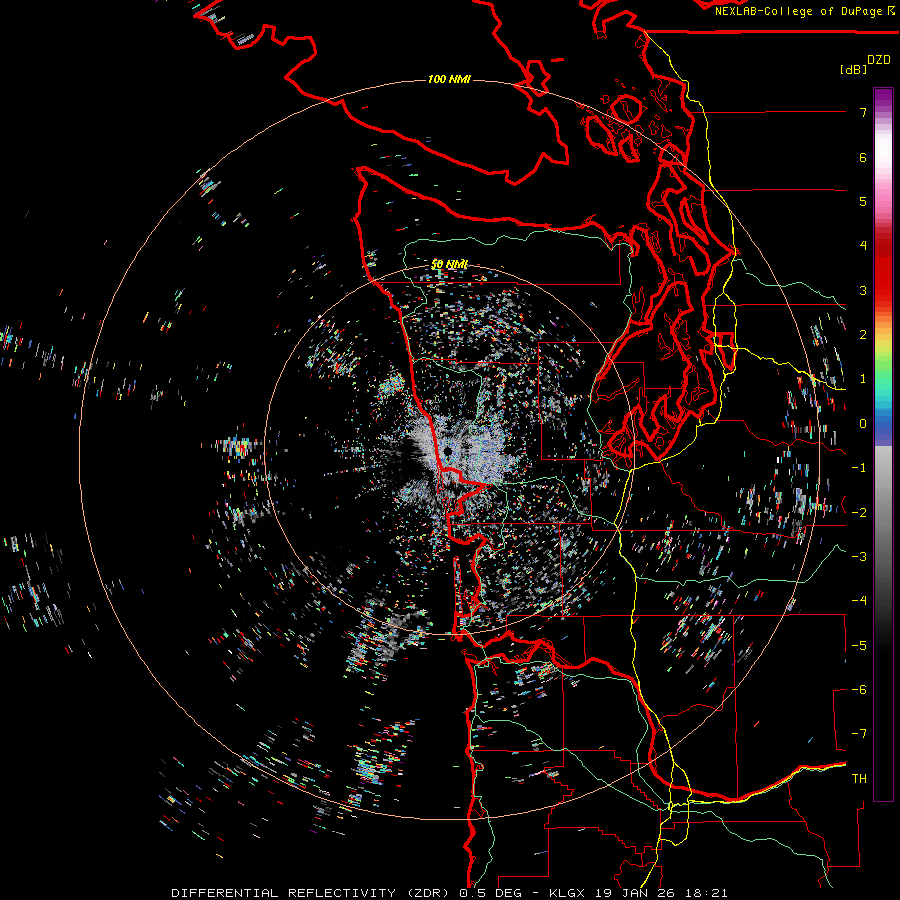Click the [dB] unit label
Screen dimensions: 900x900
[x=853, y=69]
